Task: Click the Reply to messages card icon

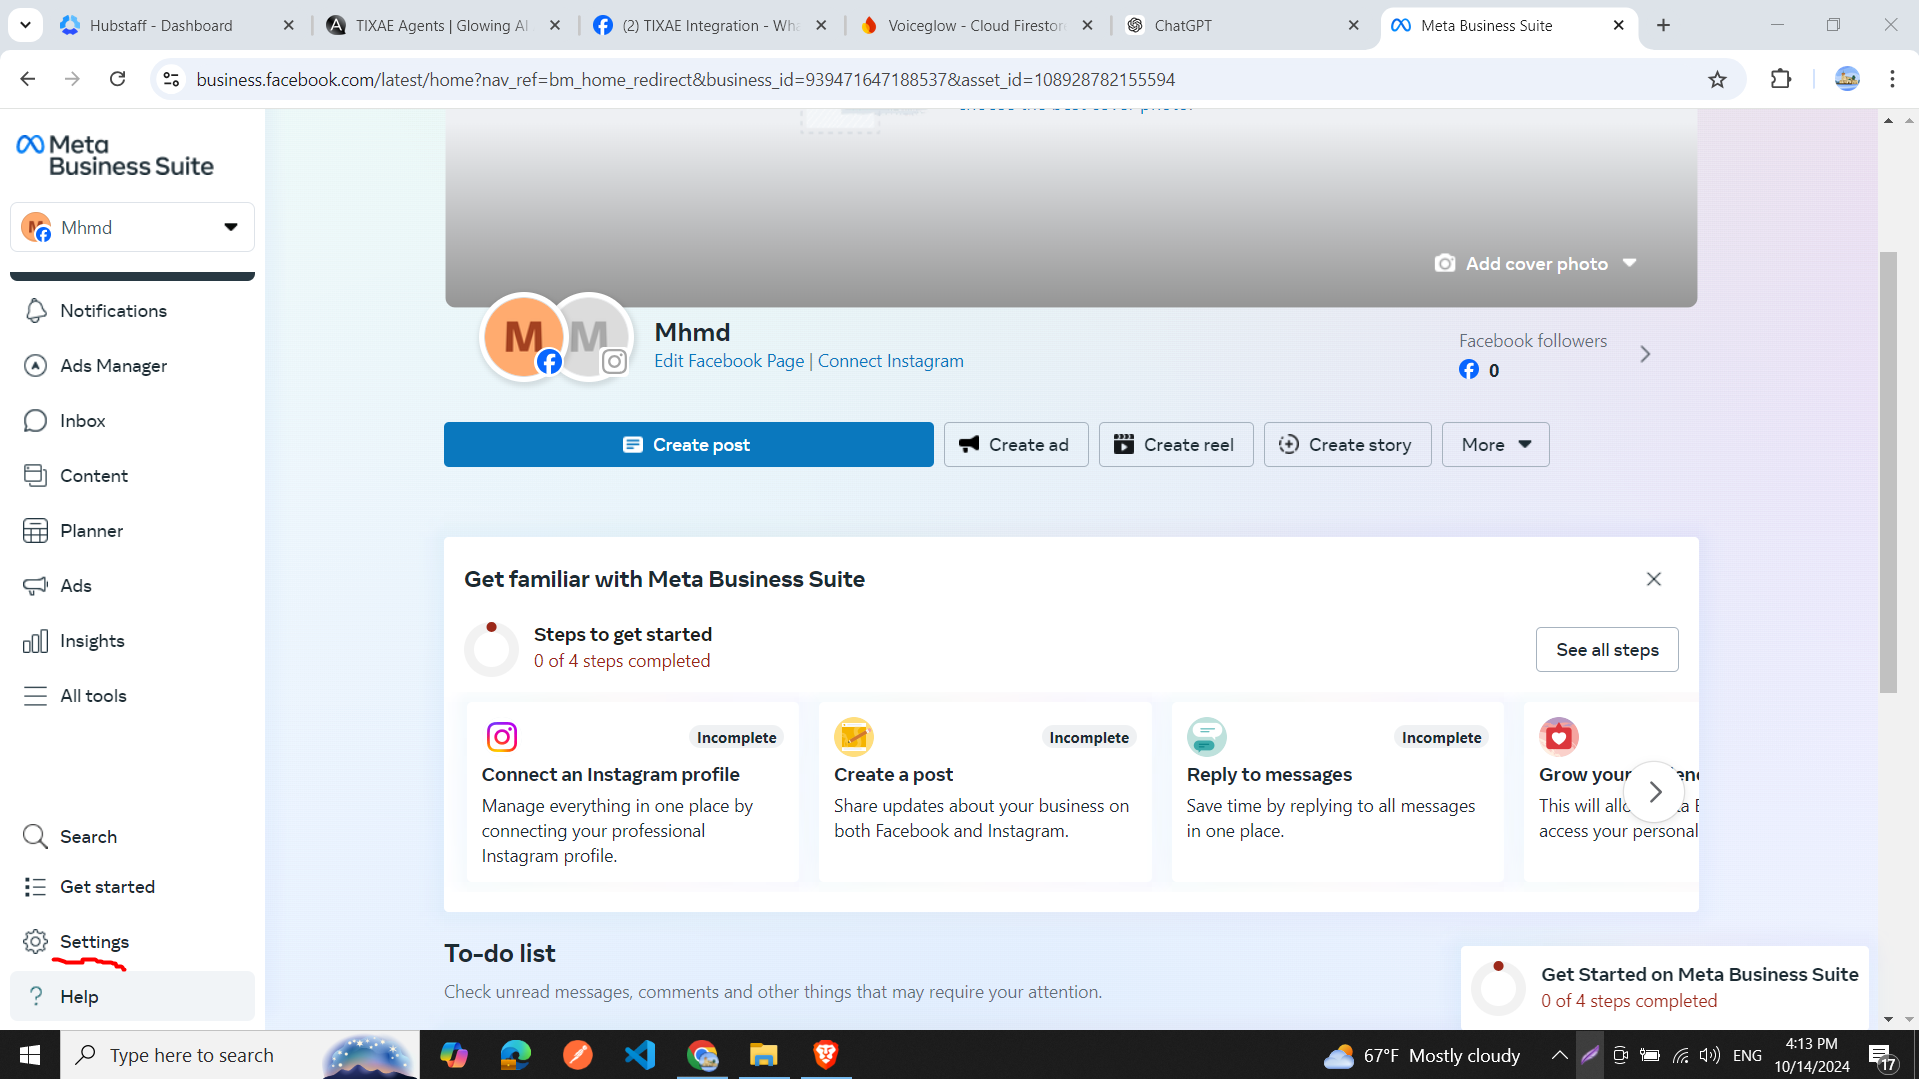Action: point(1207,737)
